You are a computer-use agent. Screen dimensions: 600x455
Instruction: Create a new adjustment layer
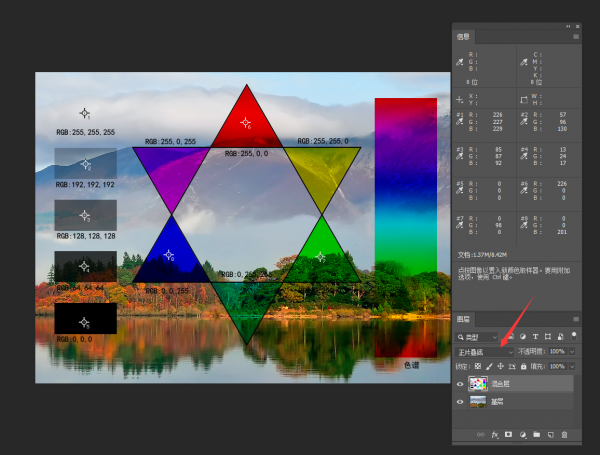coord(522,435)
